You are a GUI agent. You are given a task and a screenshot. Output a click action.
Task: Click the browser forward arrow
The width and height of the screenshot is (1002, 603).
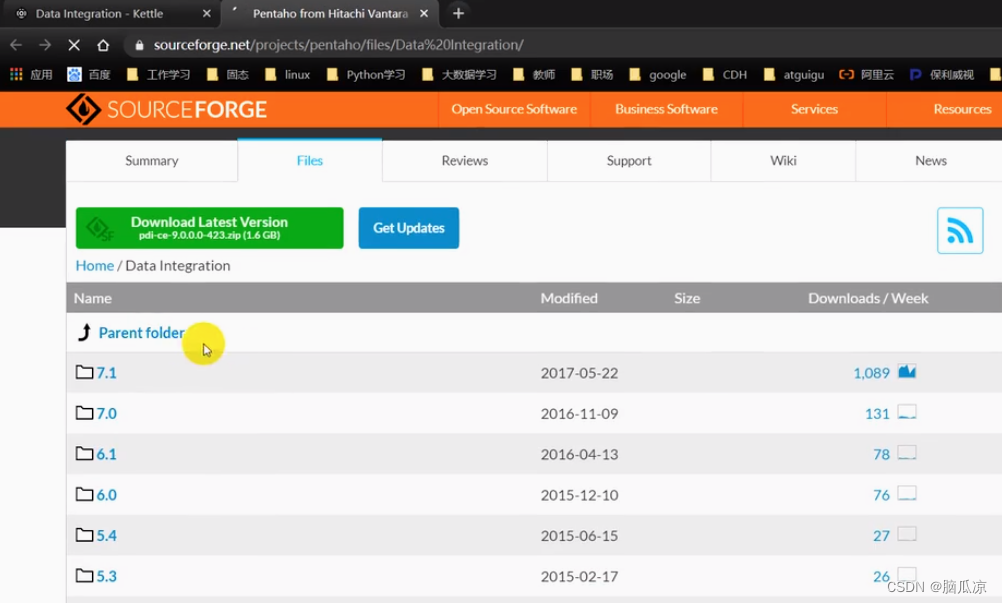tap(45, 45)
